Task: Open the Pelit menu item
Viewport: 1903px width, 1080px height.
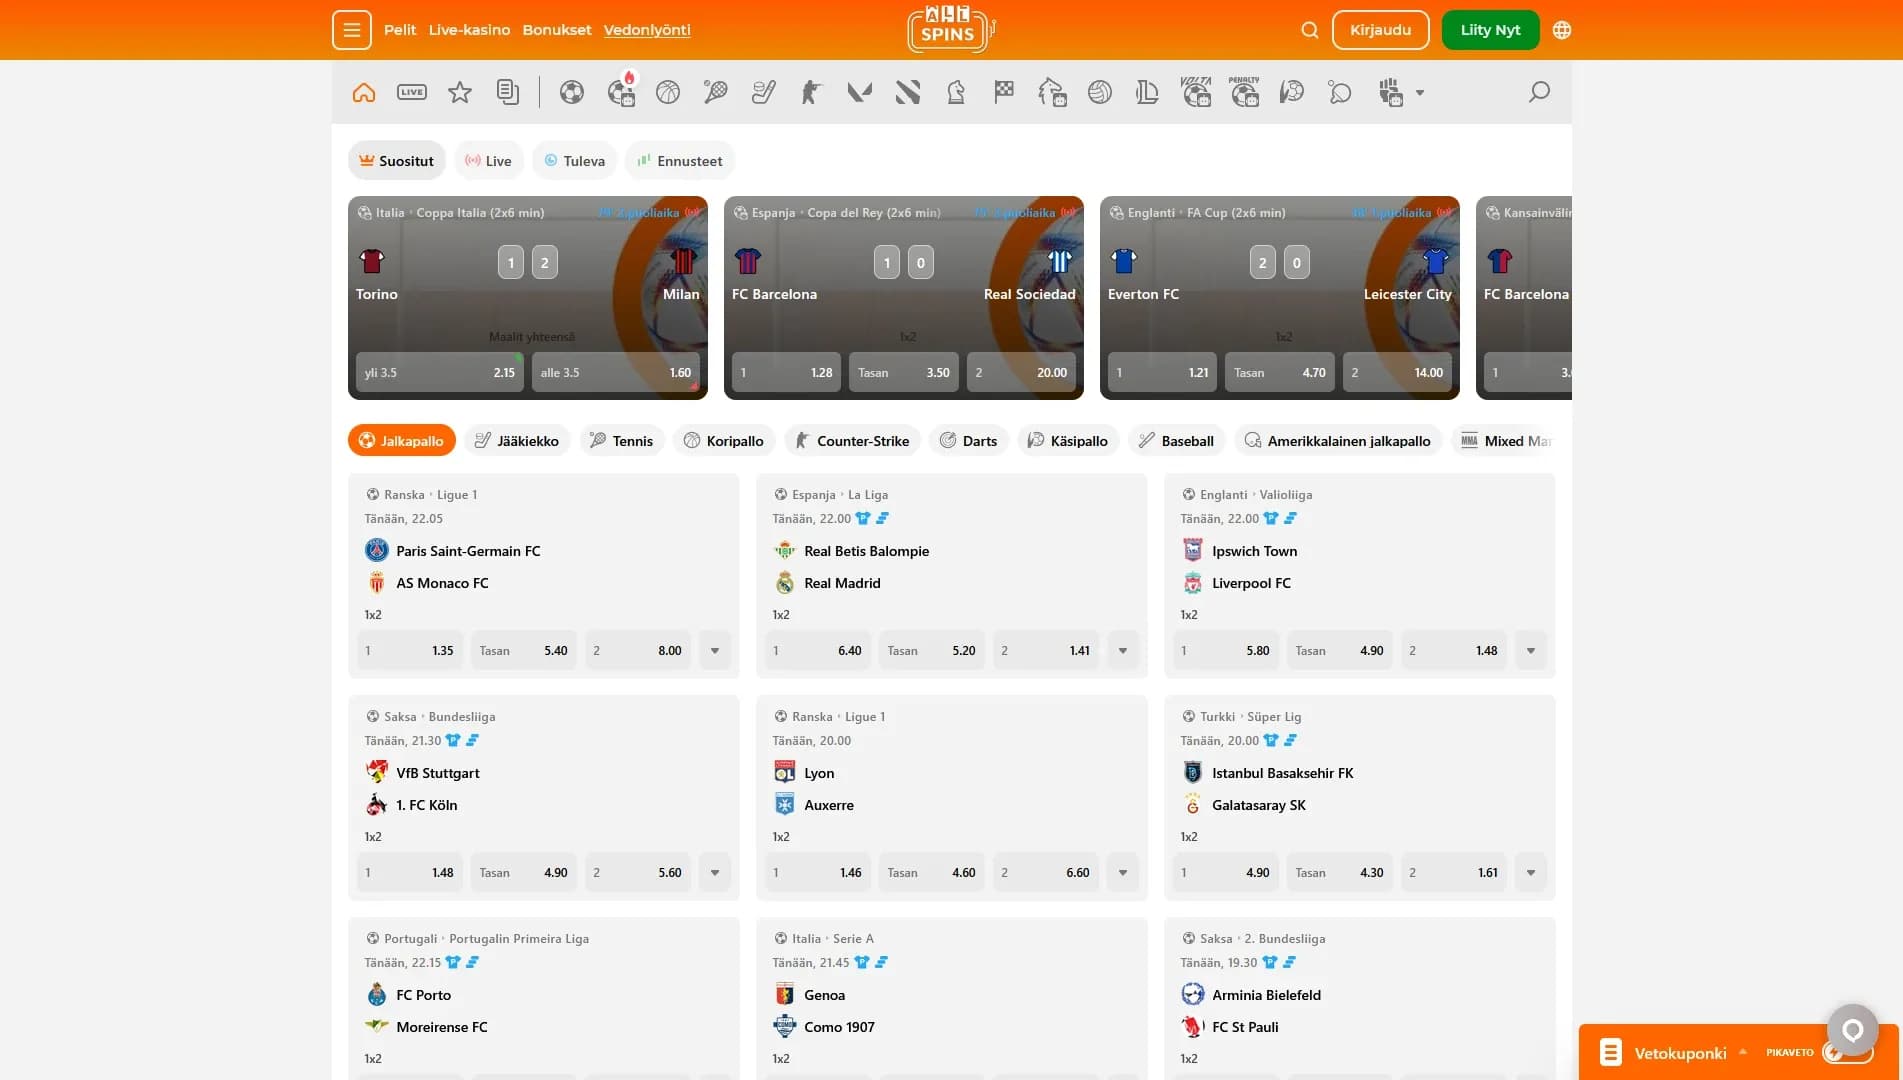Action: click(400, 30)
